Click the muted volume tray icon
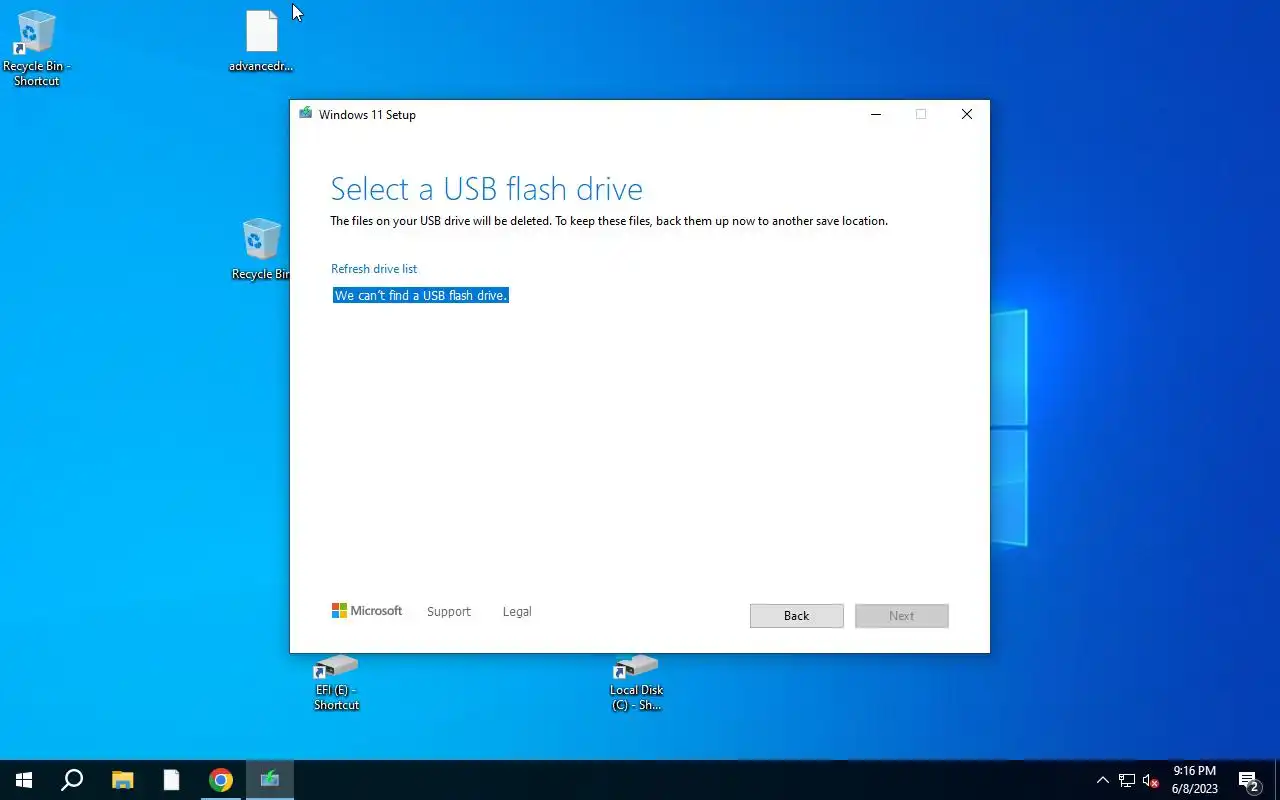 (1151, 780)
